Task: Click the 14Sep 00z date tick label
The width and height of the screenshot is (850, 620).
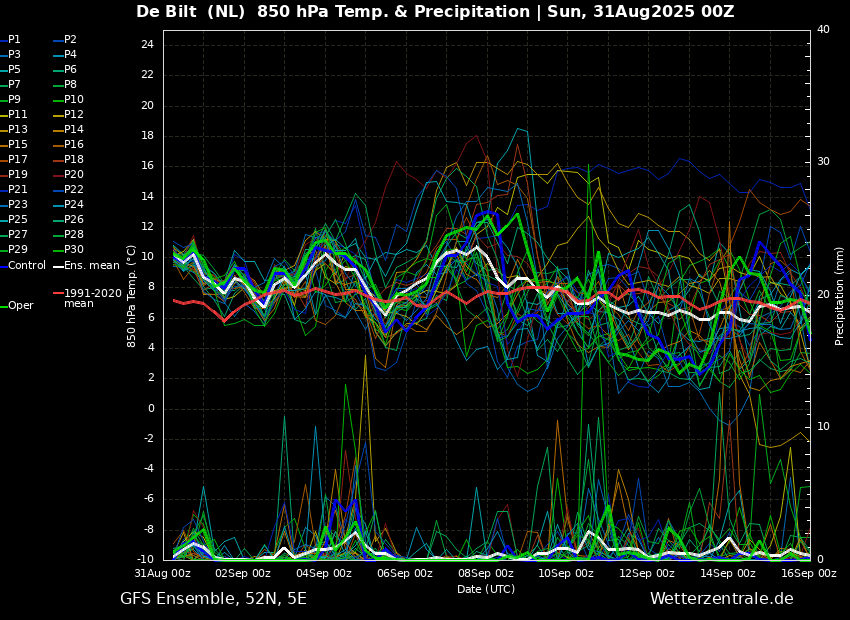Action: [728, 574]
